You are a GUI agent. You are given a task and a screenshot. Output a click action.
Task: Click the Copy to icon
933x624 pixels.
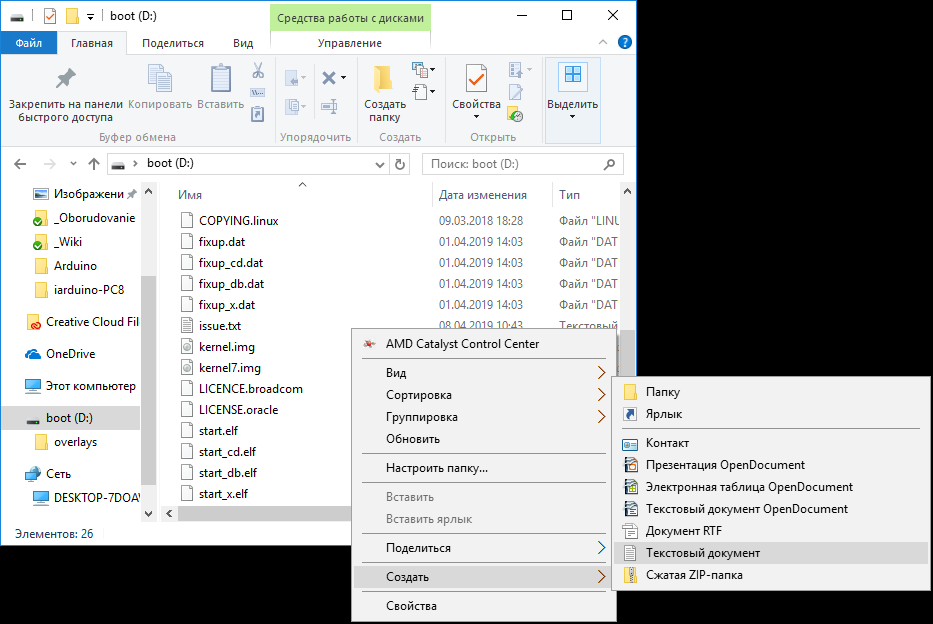tap(292, 106)
